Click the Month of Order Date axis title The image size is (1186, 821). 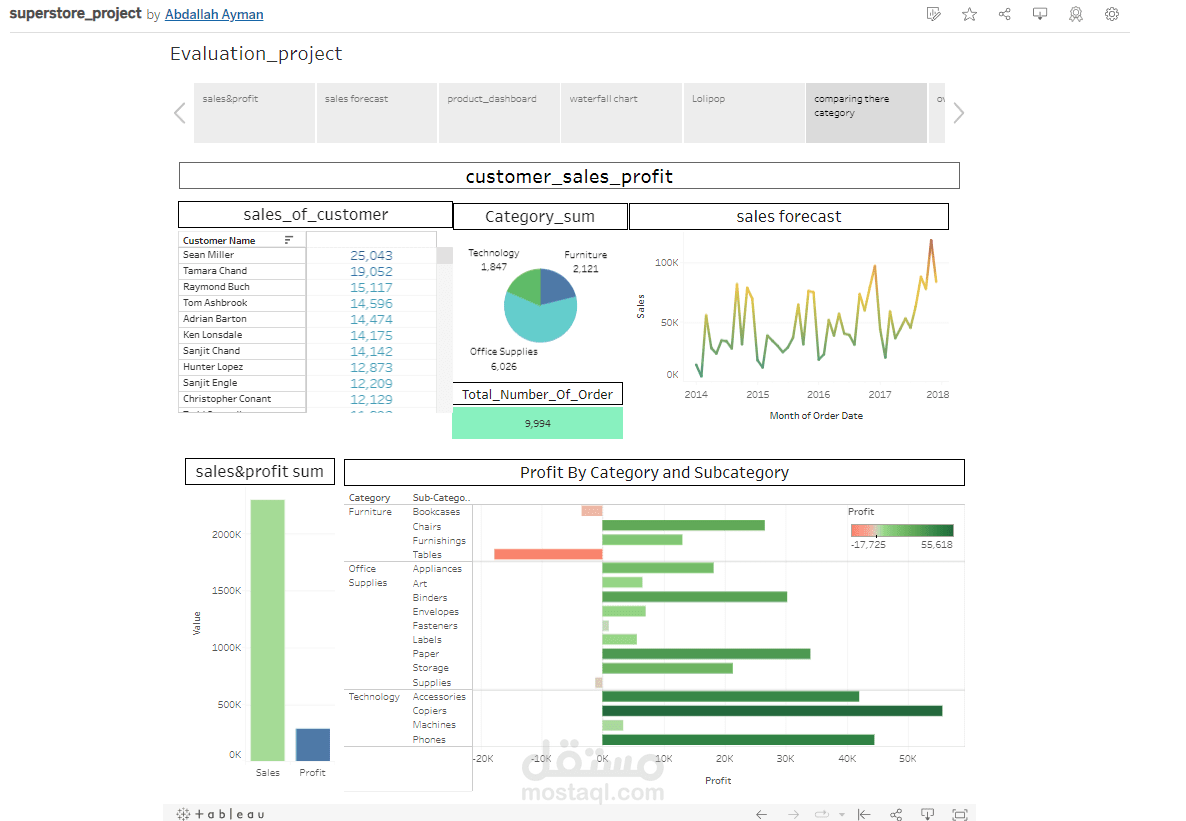point(816,415)
